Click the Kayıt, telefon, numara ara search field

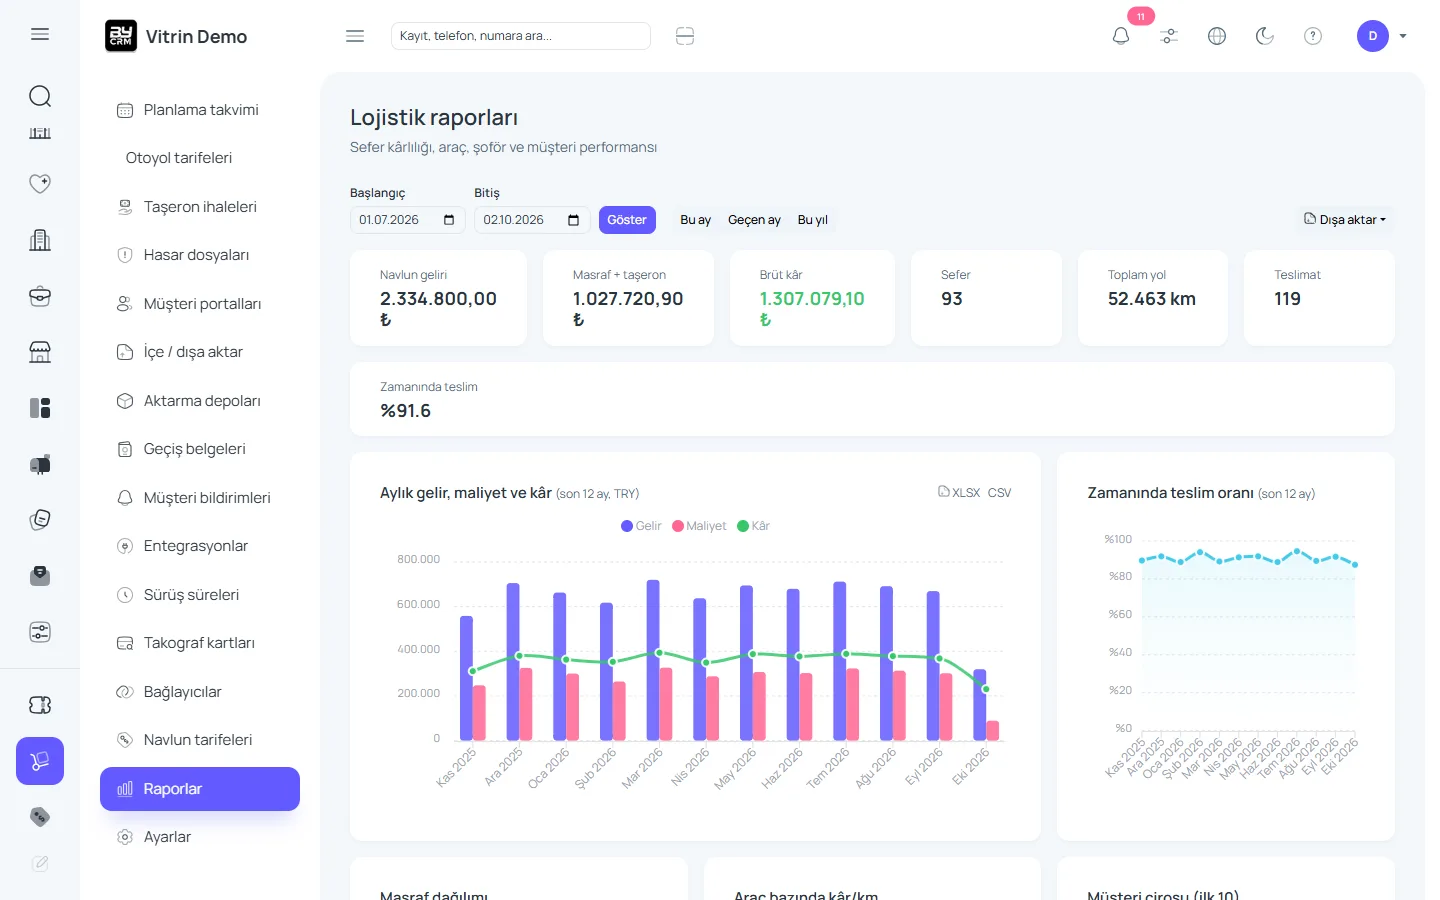pyautogui.click(x=521, y=36)
